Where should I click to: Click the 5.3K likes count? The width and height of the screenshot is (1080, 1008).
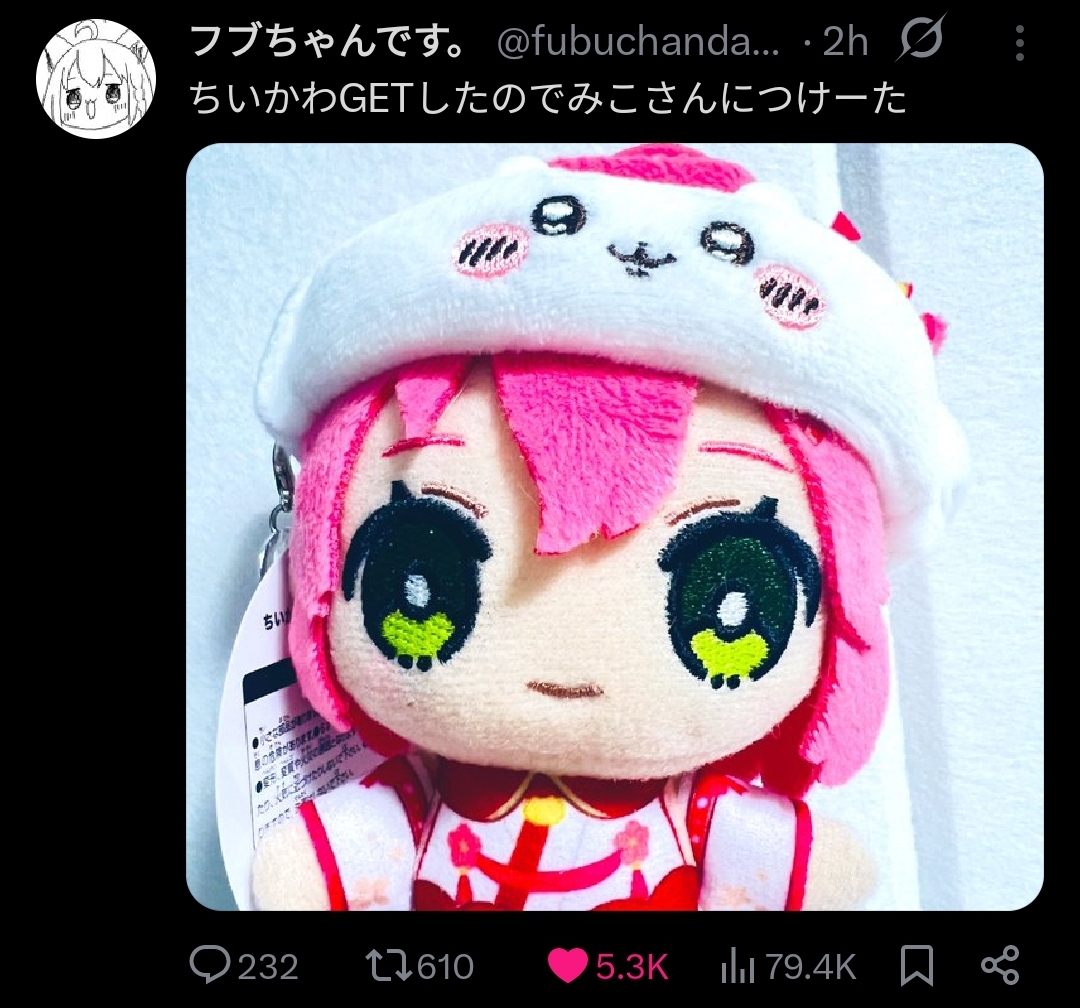pos(632,967)
